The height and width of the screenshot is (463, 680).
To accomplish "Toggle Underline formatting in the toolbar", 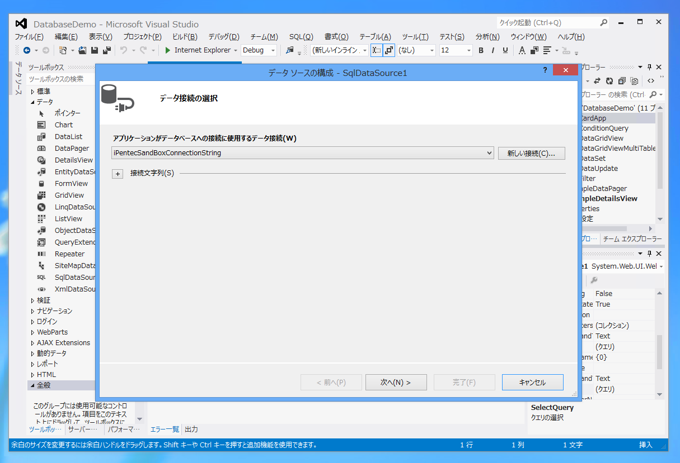I will tap(505, 50).
